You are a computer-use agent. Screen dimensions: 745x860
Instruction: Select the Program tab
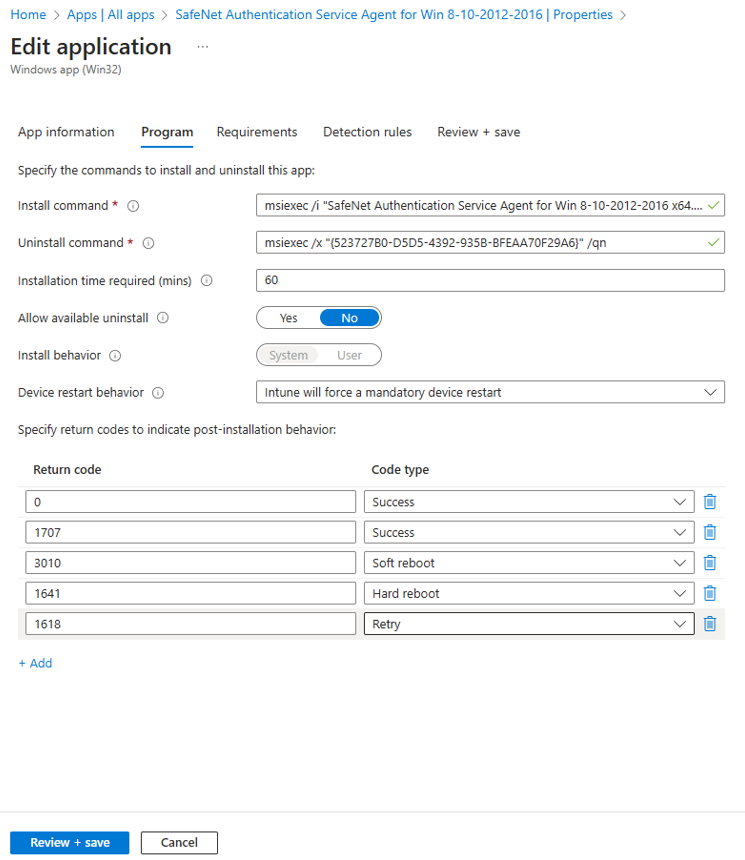[x=167, y=132]
